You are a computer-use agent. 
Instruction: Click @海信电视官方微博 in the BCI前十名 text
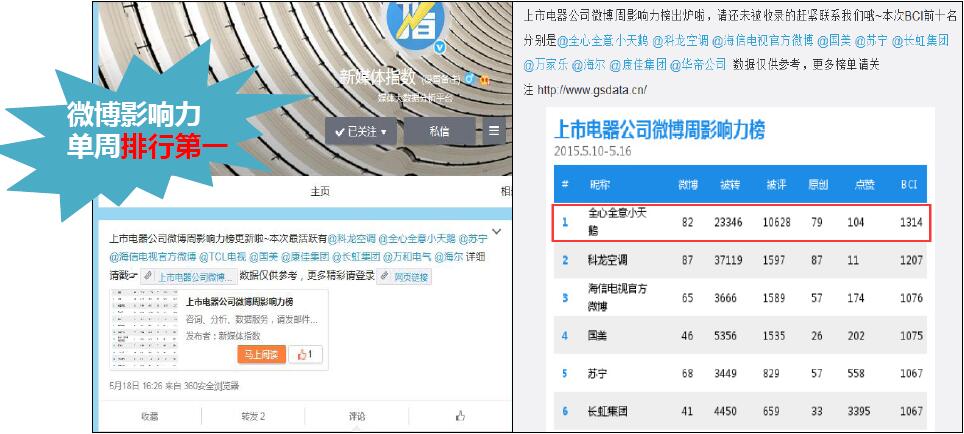pos(762,41)
